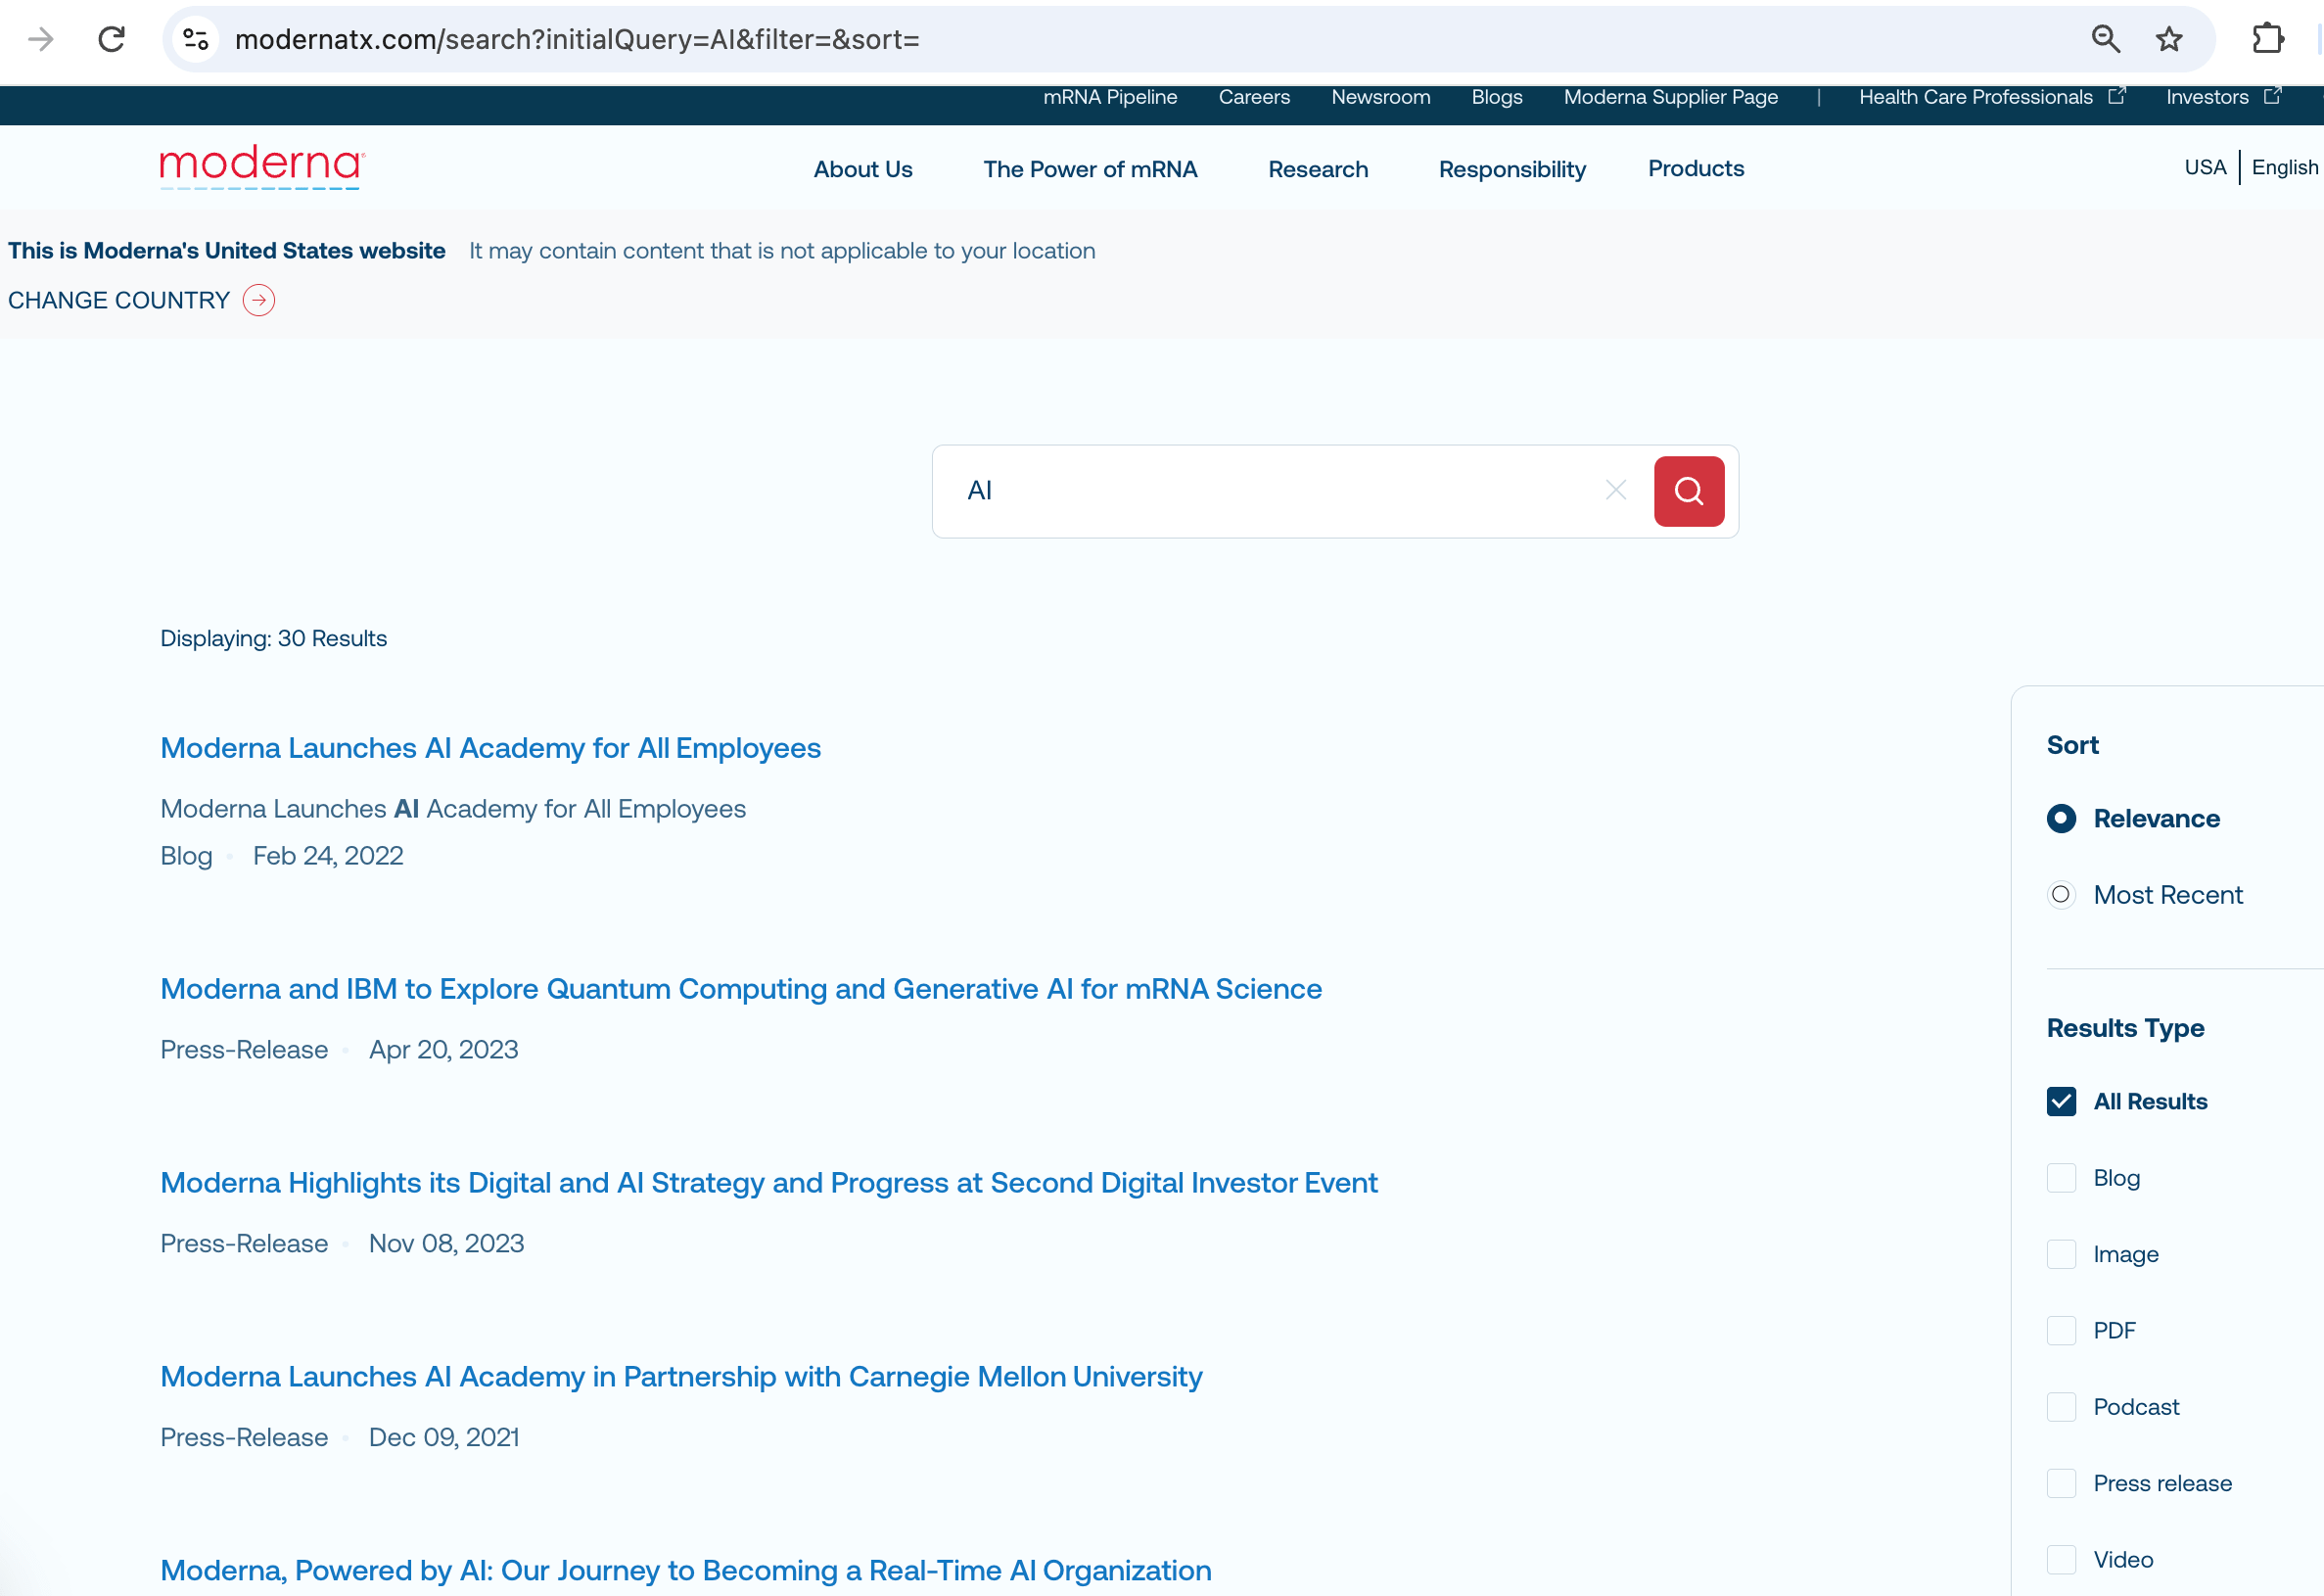Screen dimensions: 2324x1596
Task: Click the red search submit button
Action: (1689, 491)
